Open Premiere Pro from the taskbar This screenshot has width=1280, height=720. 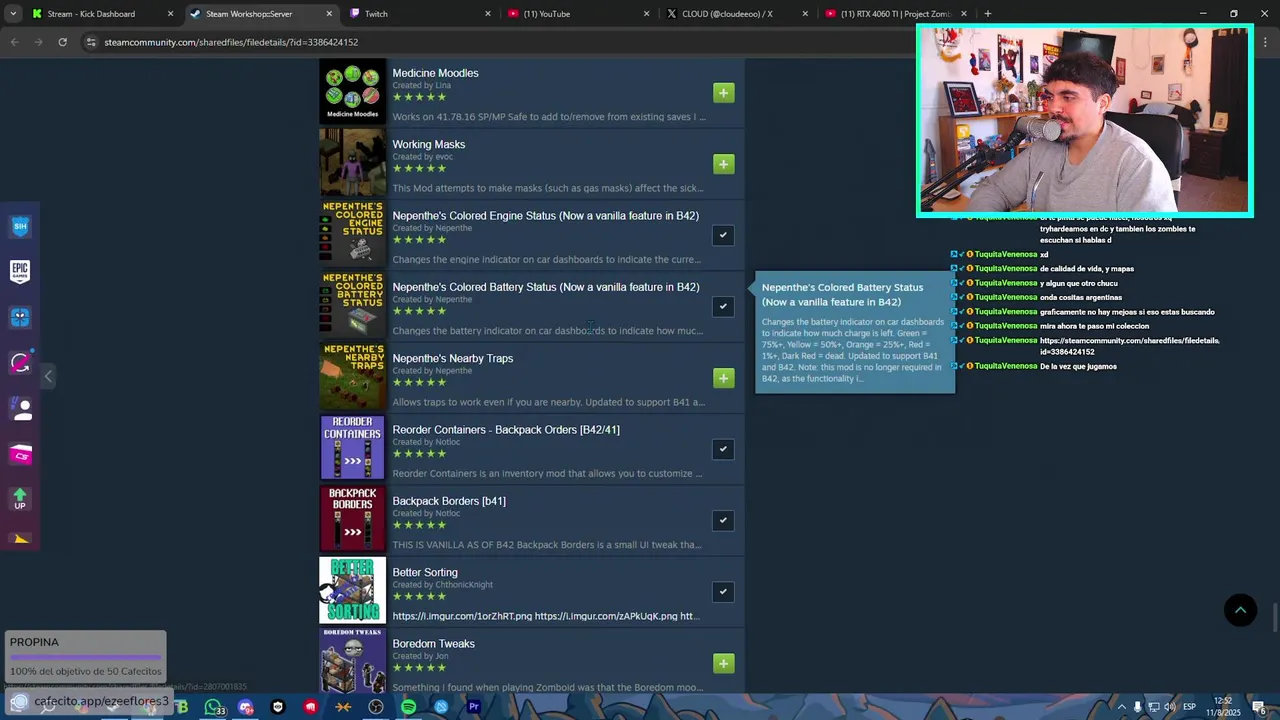pos(474,707)
